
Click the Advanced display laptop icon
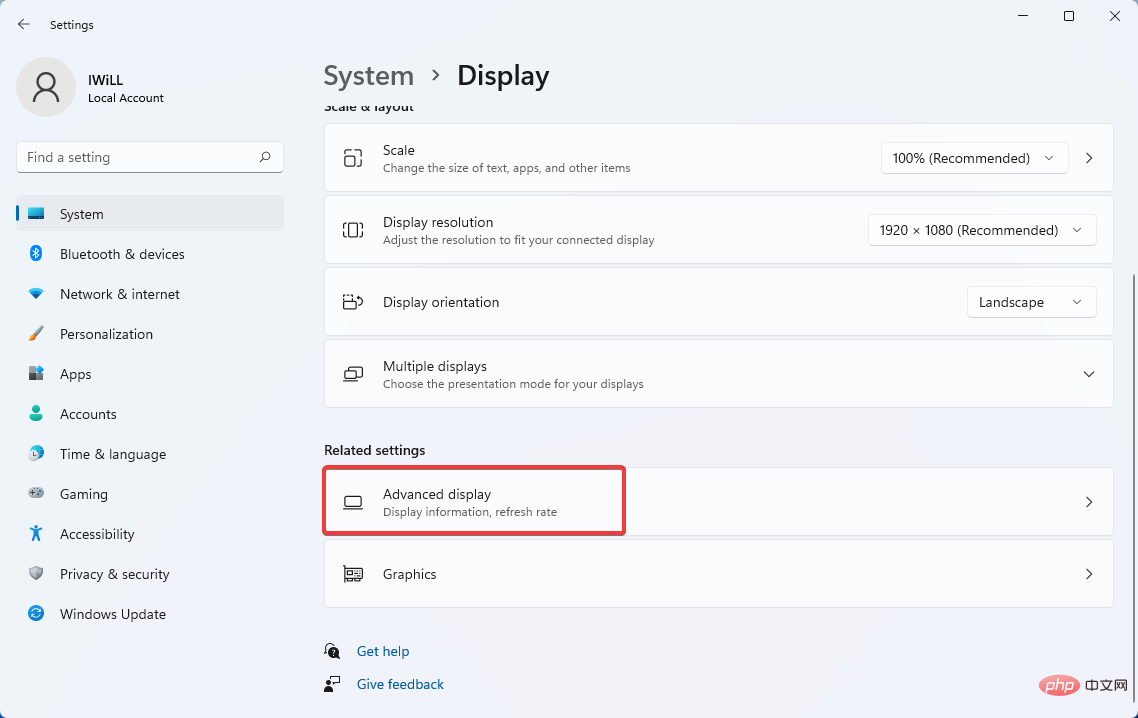coord(353,502)
